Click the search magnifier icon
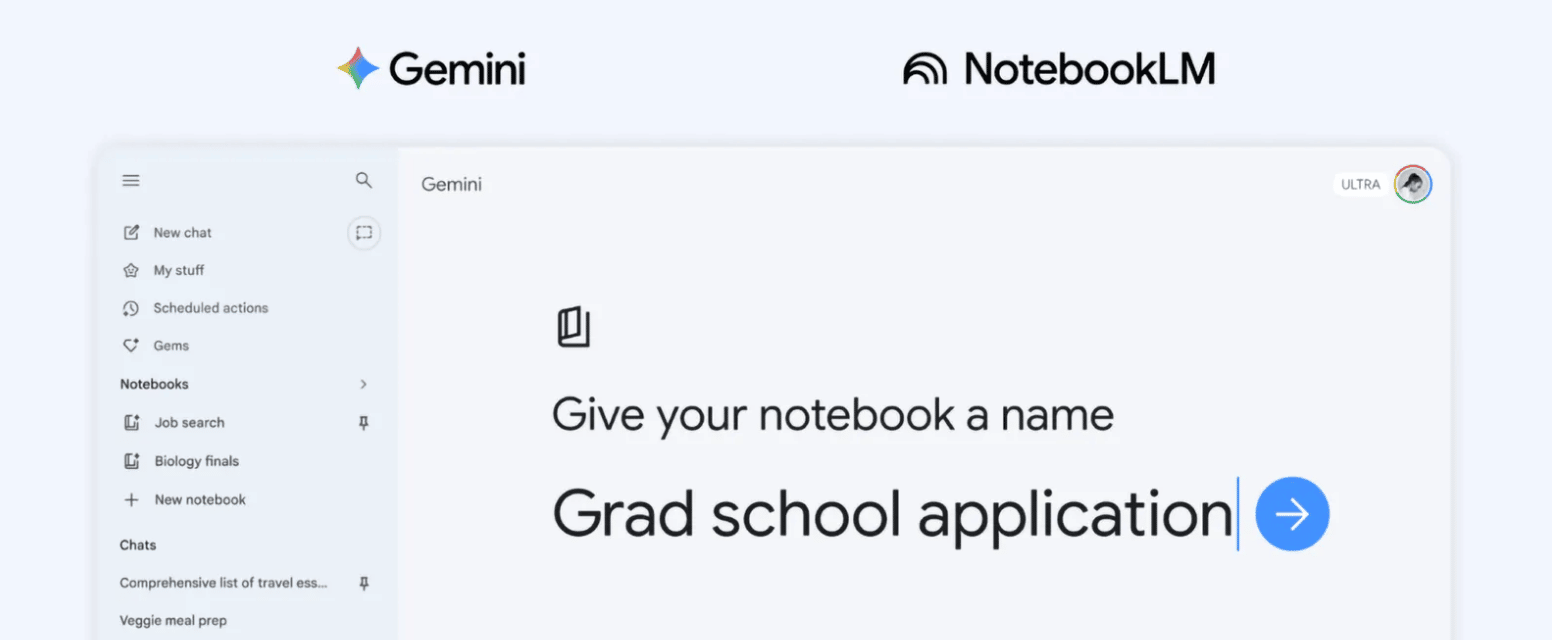This screenshot has width=1552, height=640. [364, 181]
